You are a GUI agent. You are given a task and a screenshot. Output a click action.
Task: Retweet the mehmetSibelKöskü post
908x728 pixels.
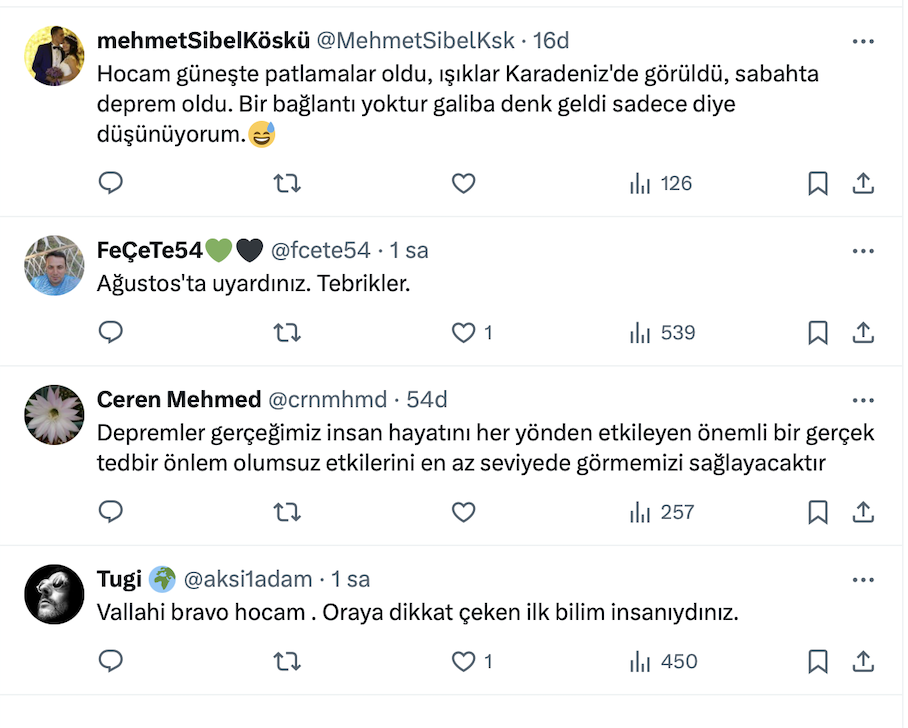pos(287,183)
